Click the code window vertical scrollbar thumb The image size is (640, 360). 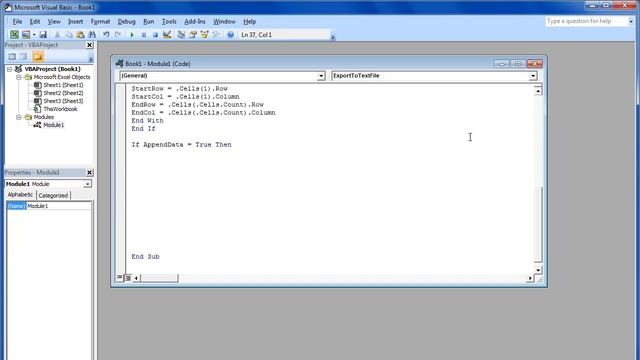[538, 224]
